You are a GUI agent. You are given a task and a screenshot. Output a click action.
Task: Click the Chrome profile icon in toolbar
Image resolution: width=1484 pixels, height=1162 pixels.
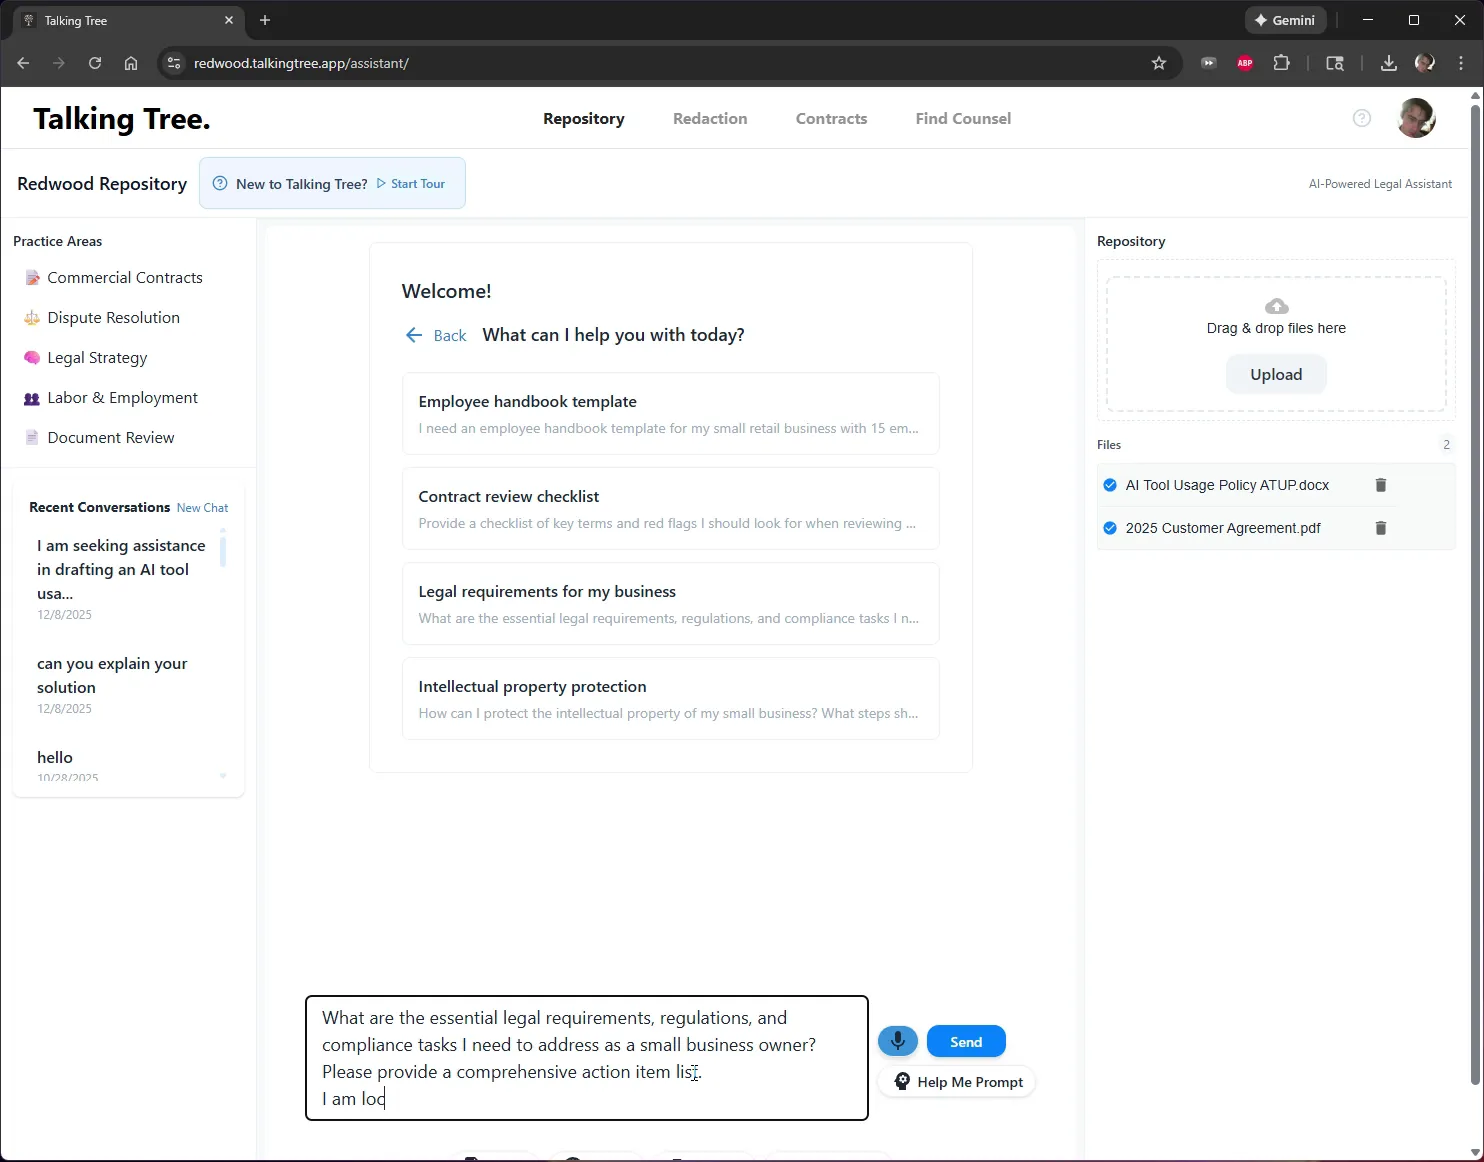(1425, 63)
